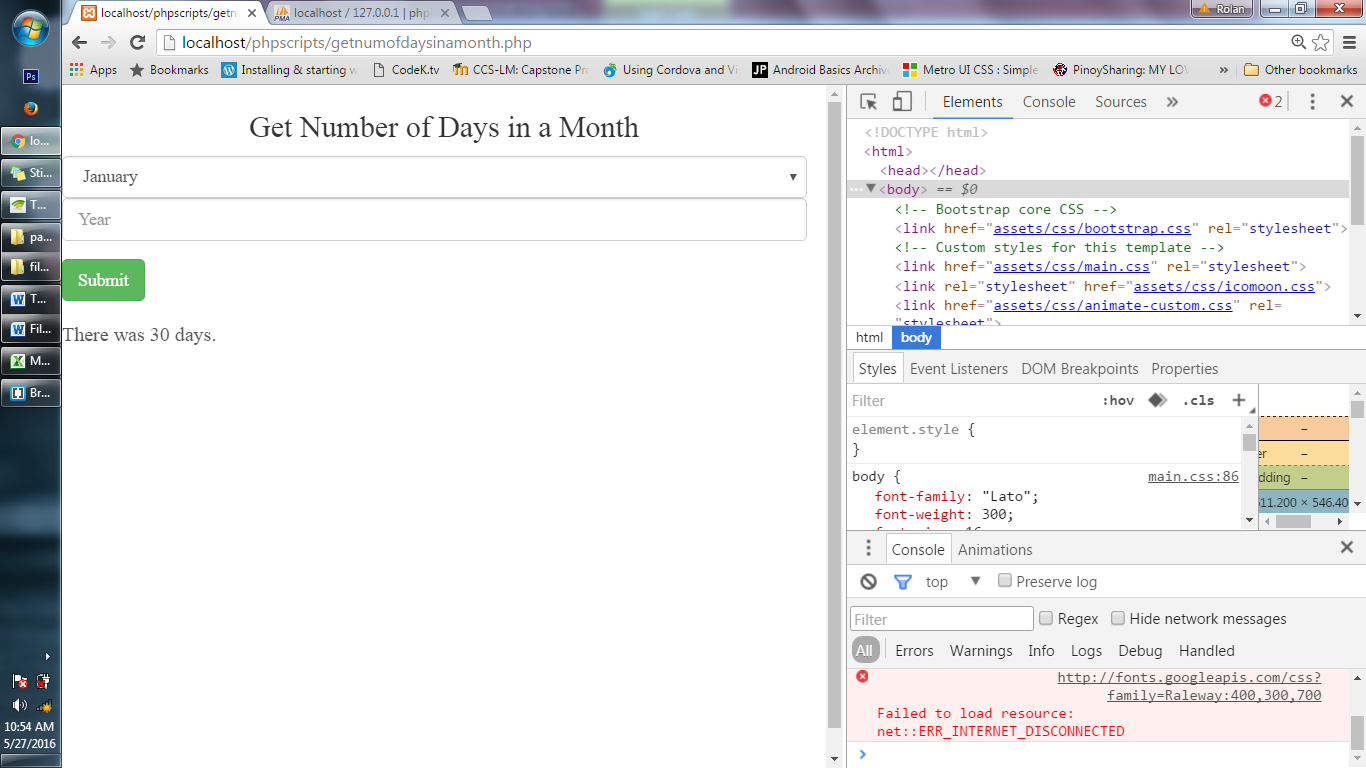Open the Animations drawer tab
The width and height of the screenshot is (1366, 768).
pyautogui.click(x=995, y=549)
